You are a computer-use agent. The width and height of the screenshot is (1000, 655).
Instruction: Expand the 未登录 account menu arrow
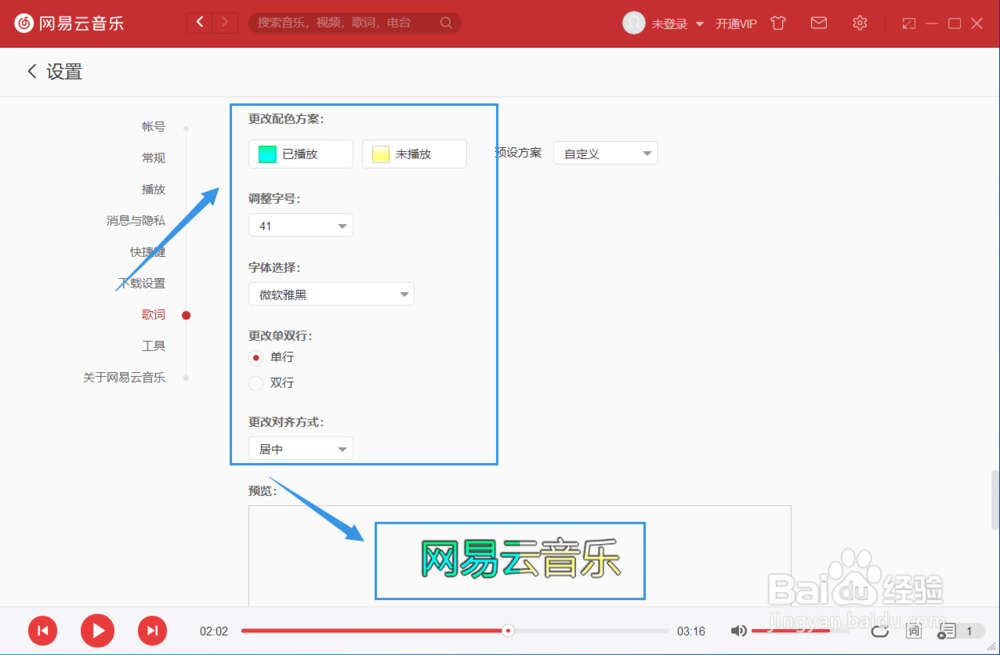click(700, 24)
